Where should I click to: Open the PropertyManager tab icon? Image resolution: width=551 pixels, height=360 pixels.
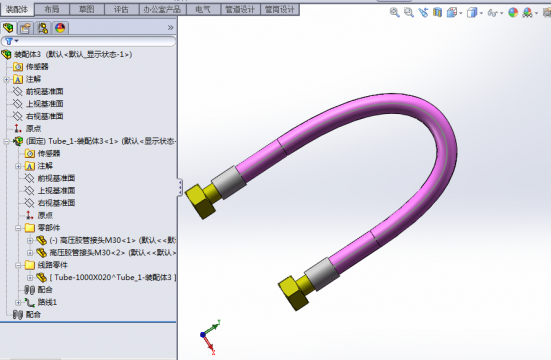(25, 28)
